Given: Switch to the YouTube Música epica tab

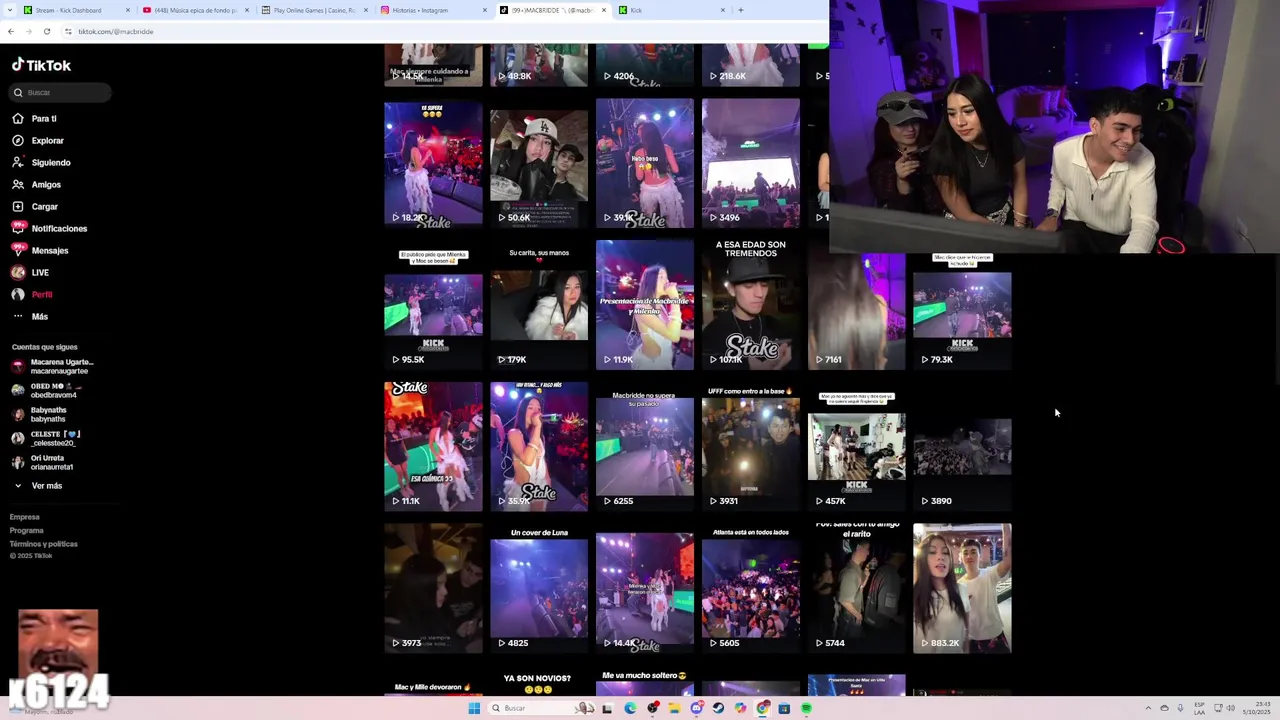Looking at the screenshot, I should click(x=195, y=10).
